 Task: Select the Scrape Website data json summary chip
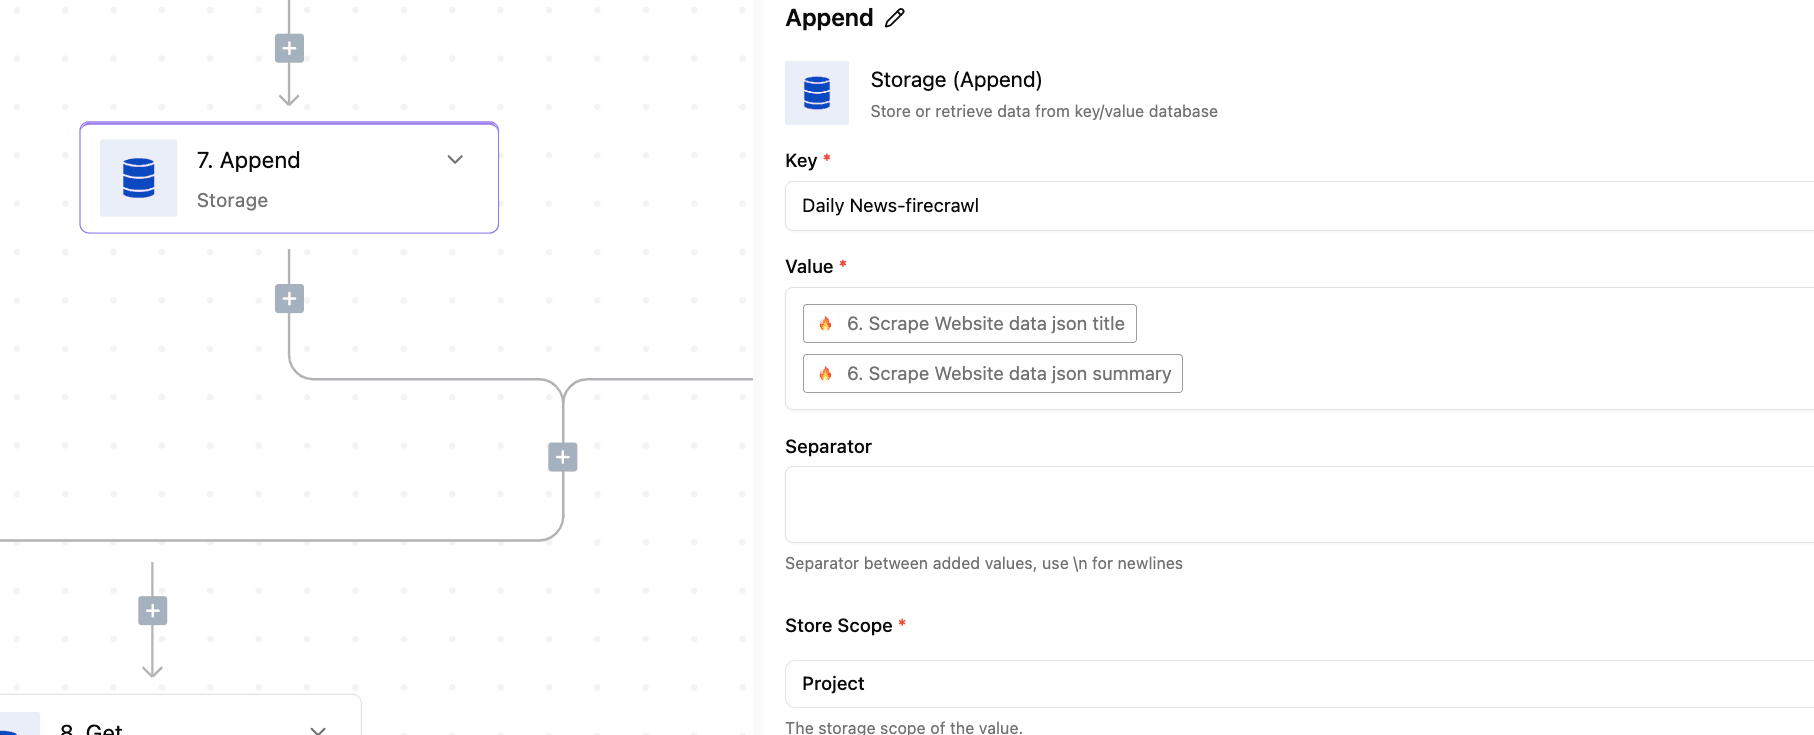pos(993,373)
